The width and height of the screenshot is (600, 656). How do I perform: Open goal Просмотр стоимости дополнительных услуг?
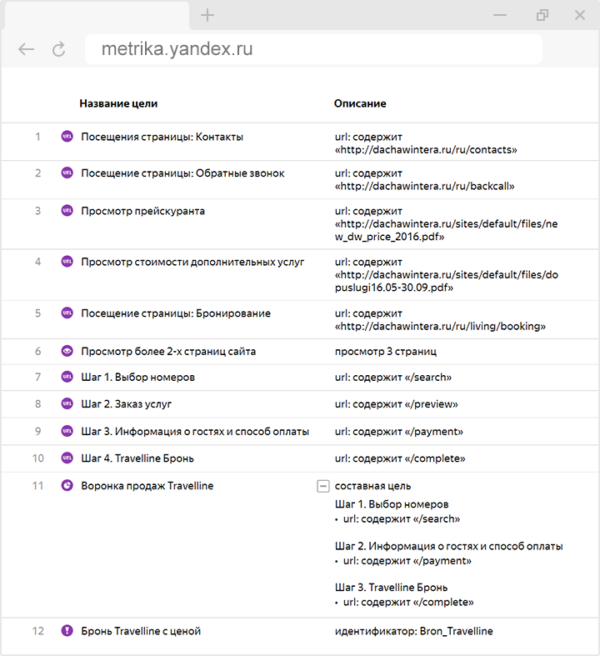coord(192,262)
